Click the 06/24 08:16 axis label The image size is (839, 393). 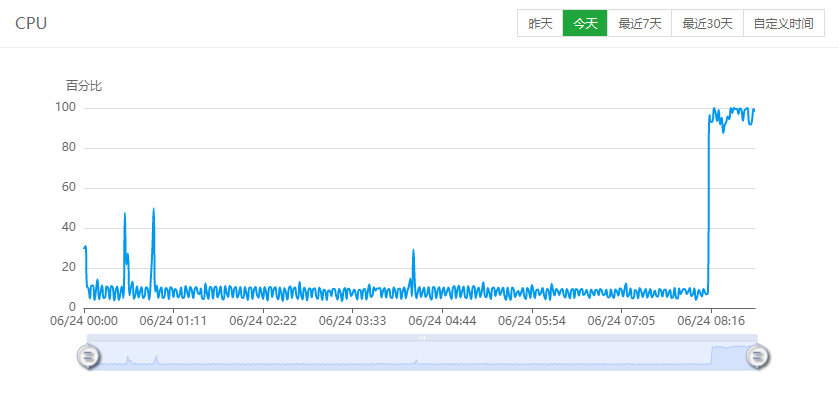[711, 321]
